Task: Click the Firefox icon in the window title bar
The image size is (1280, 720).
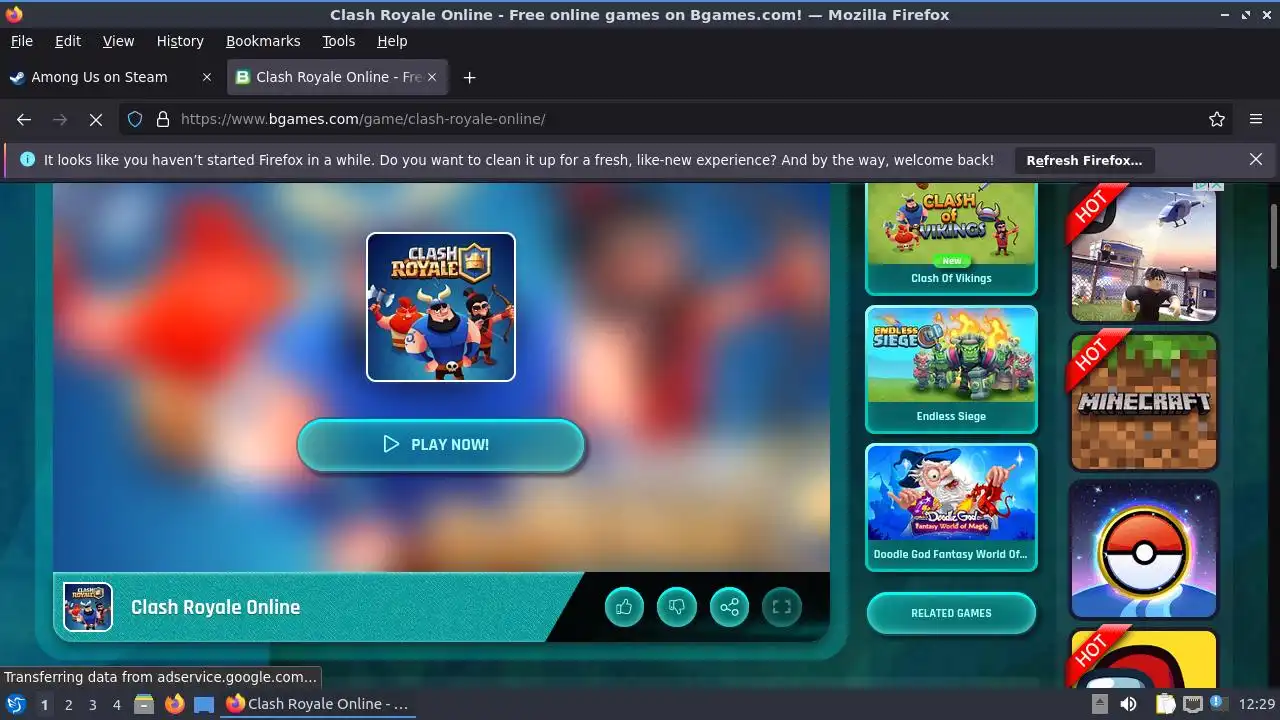Action: pyautogui.click(x=14, y=14)
